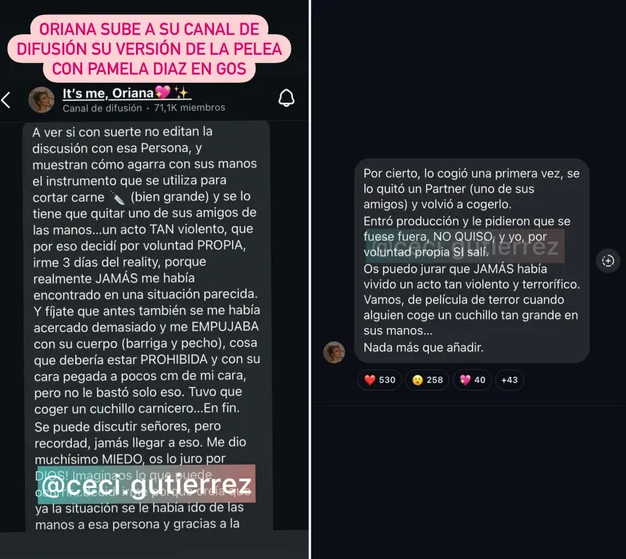
Task: Tap the knife emoji in the message
Action: pos(117,197)
